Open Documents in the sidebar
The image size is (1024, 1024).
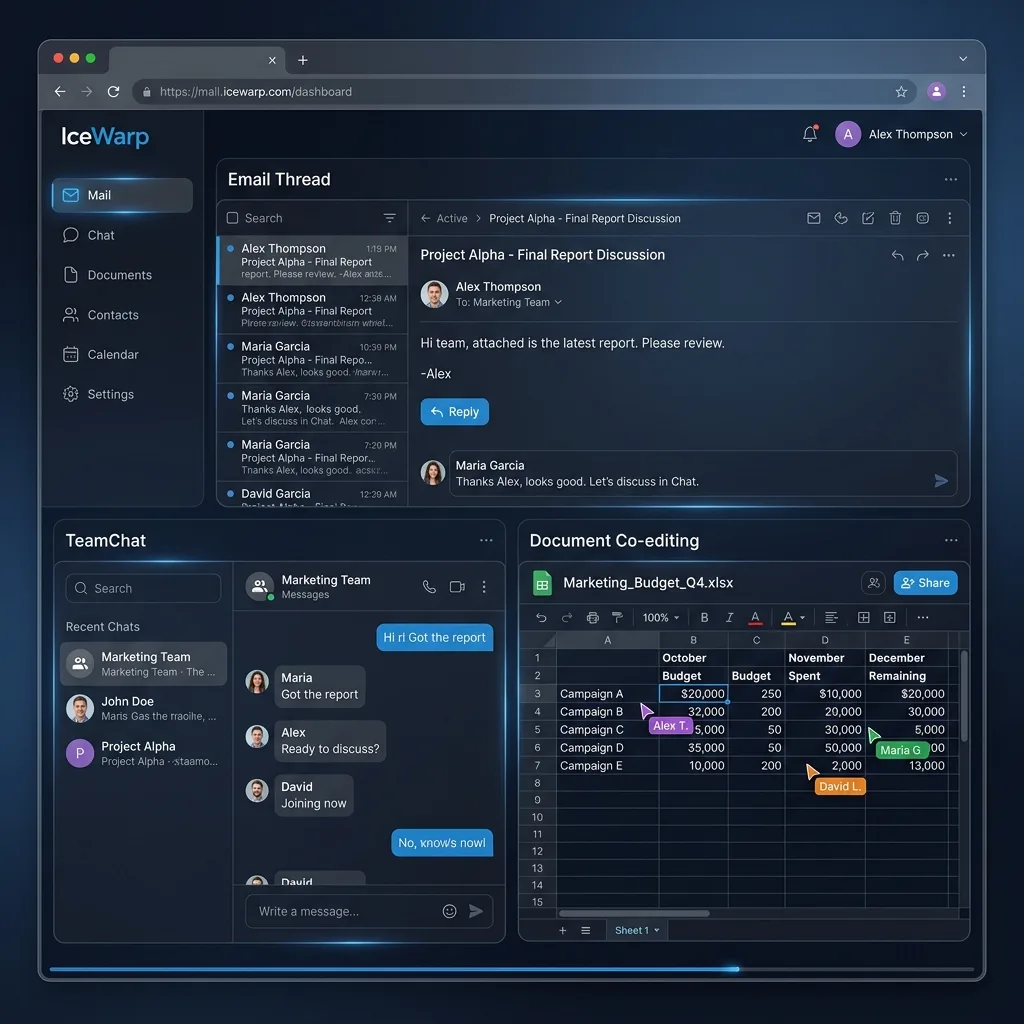[x=108, y=275]
